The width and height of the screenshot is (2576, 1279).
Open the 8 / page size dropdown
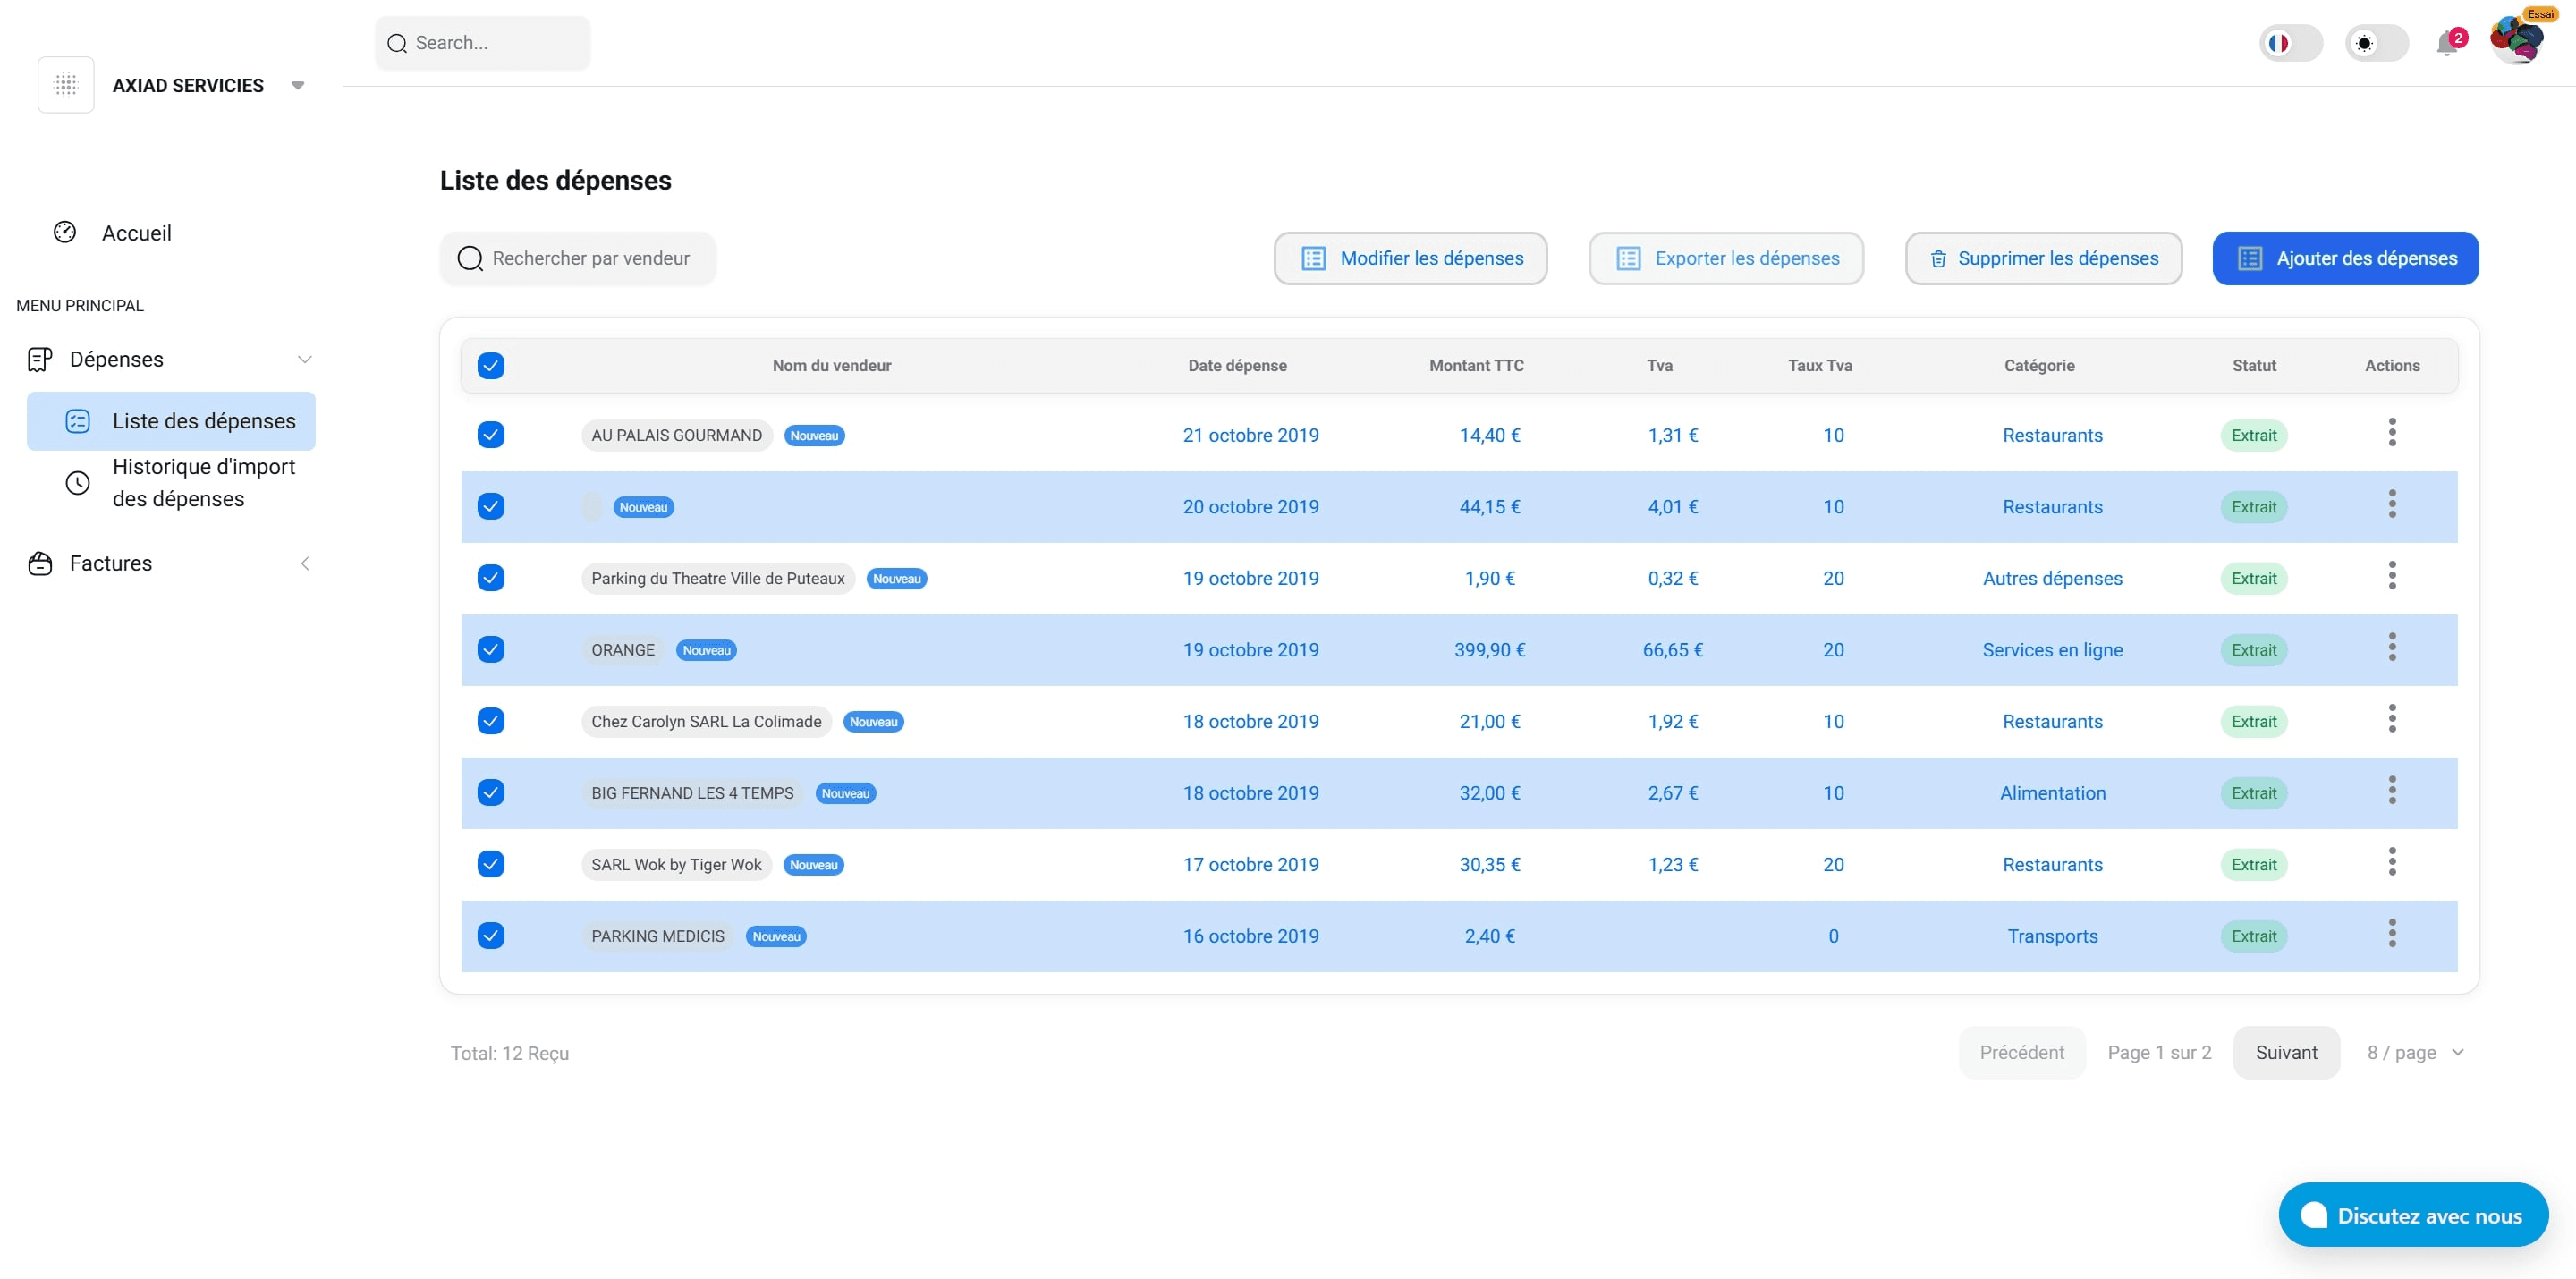(x=2414, y=1052)
